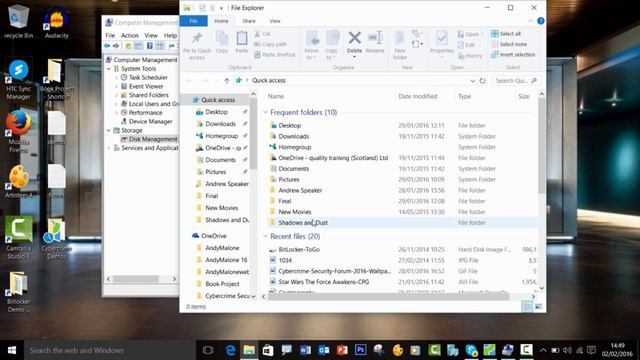Open Action menu in Computer Management

130,36
